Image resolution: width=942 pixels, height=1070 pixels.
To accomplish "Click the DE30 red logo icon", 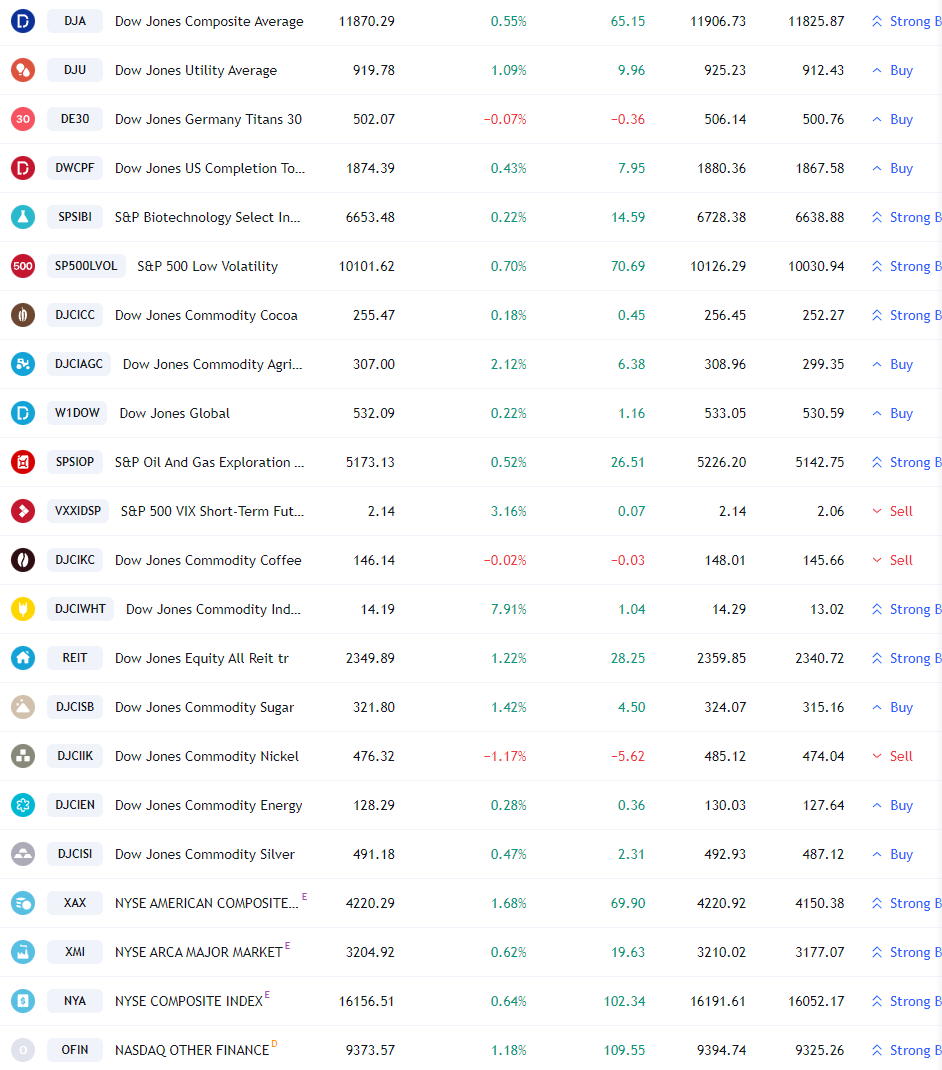I will 23,119.
